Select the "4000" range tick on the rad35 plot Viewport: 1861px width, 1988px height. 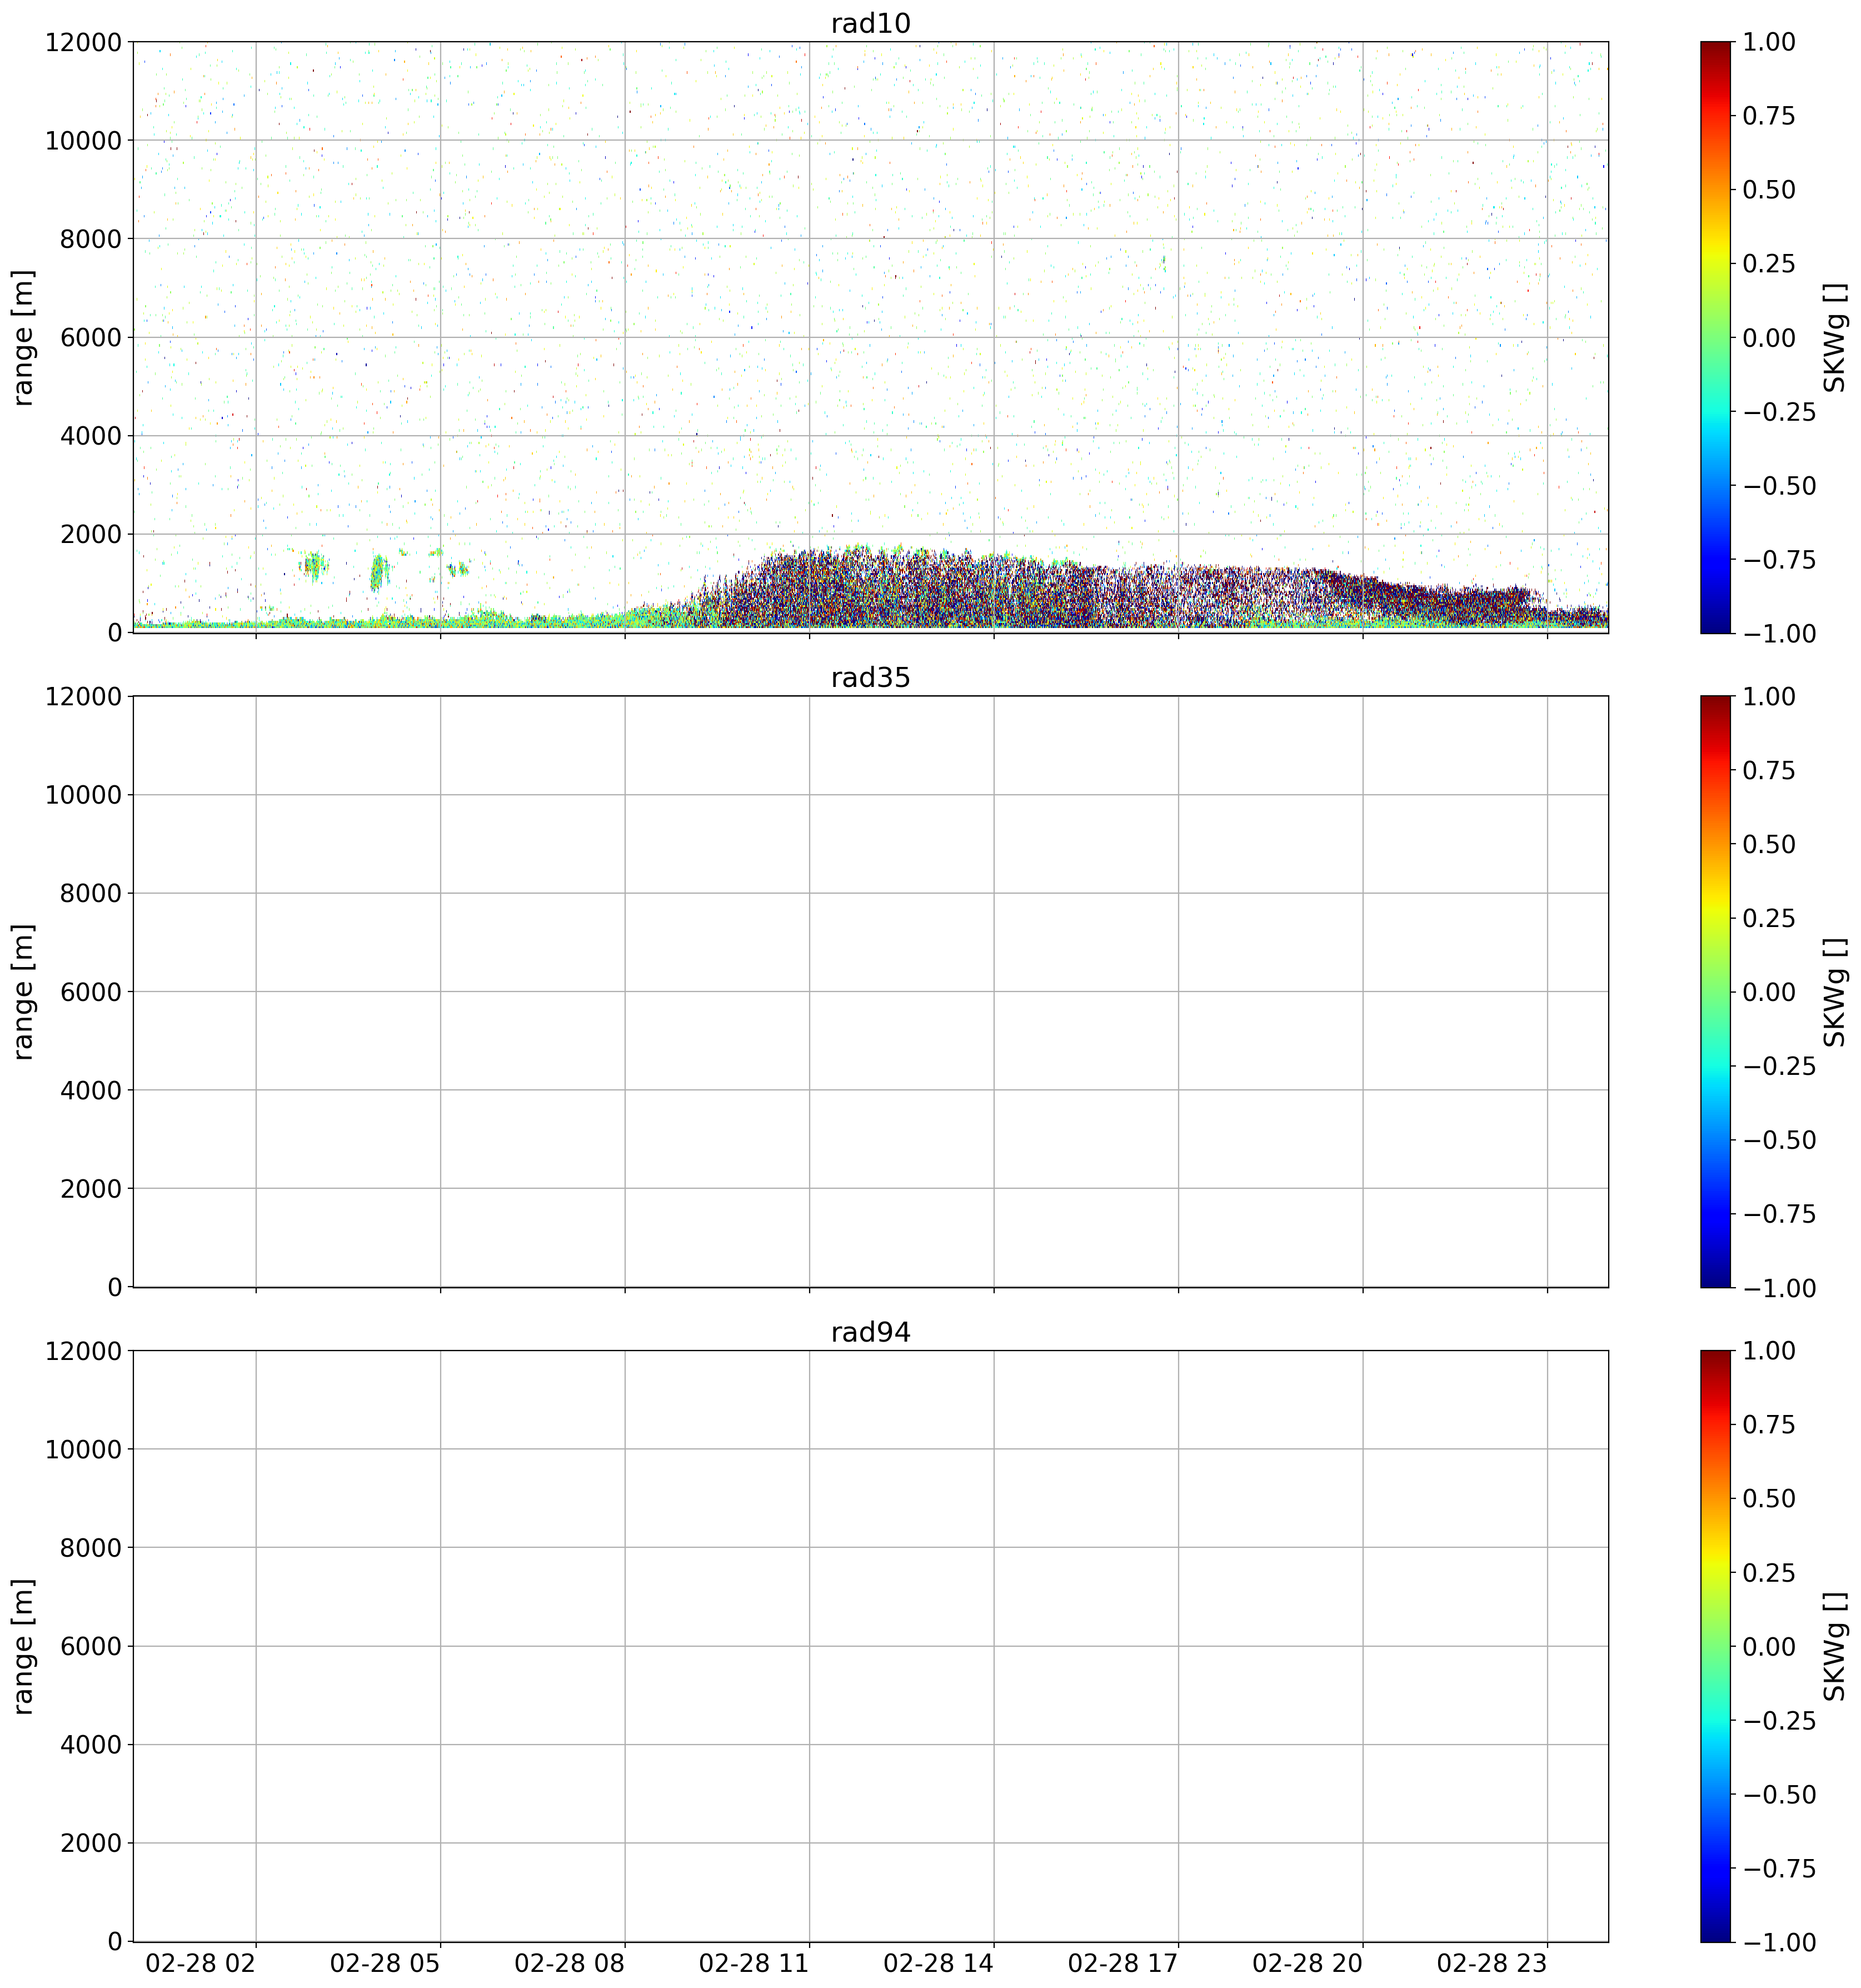click(x=91, y=1090)
